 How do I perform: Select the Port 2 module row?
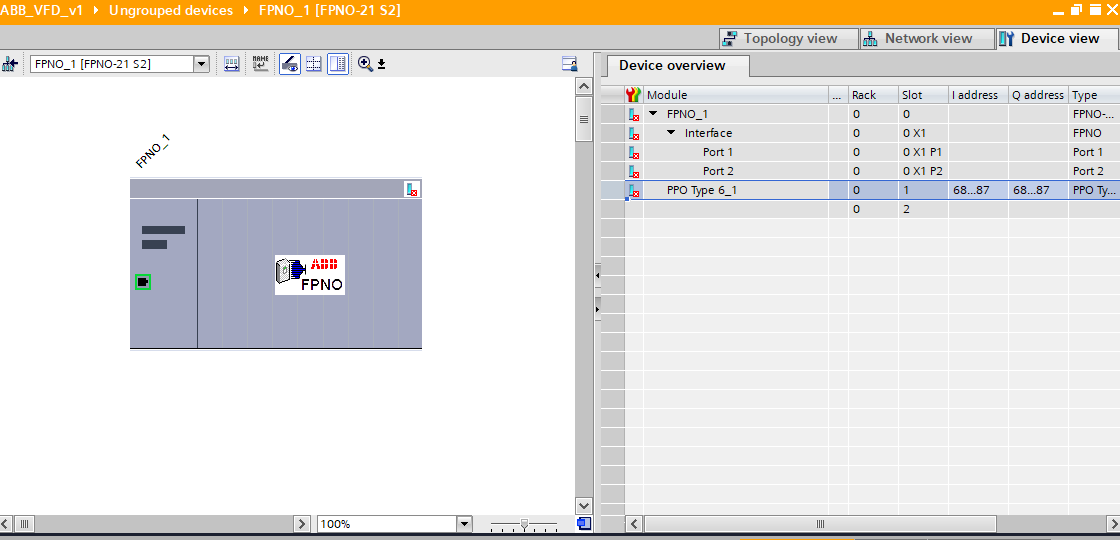pyautogui.click(x=718, y=171)
